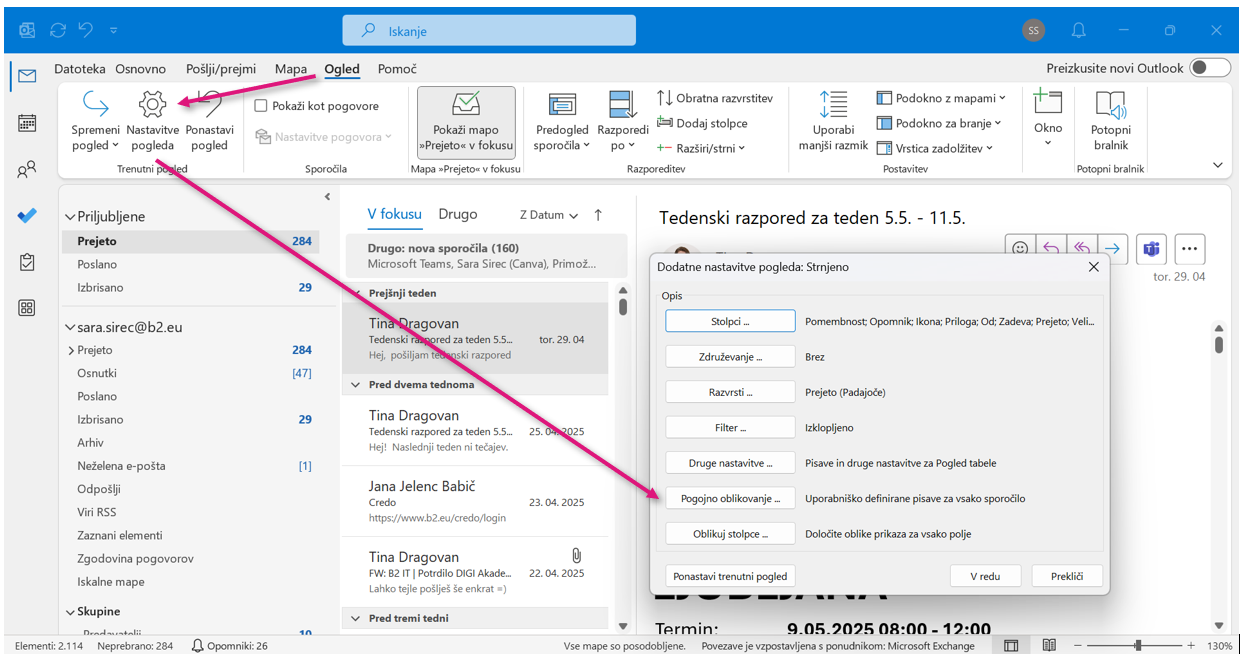Viewport: 1243px width, 655px height.
Task: Click V redu in the dialog
Action: 985,576
